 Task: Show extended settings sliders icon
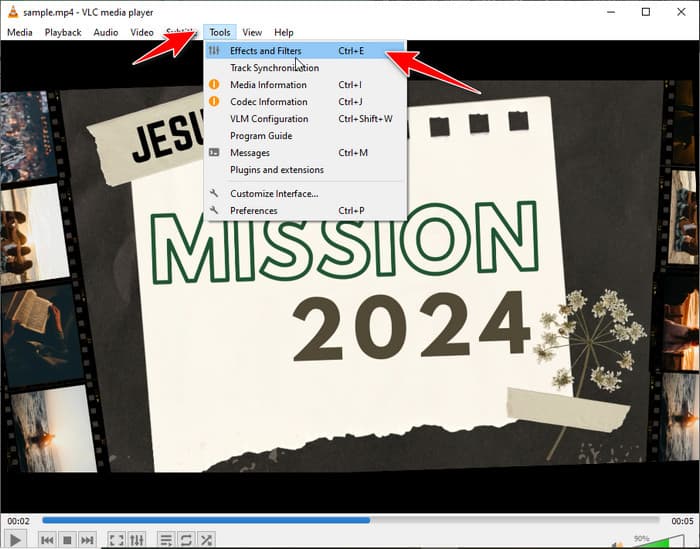137,540
